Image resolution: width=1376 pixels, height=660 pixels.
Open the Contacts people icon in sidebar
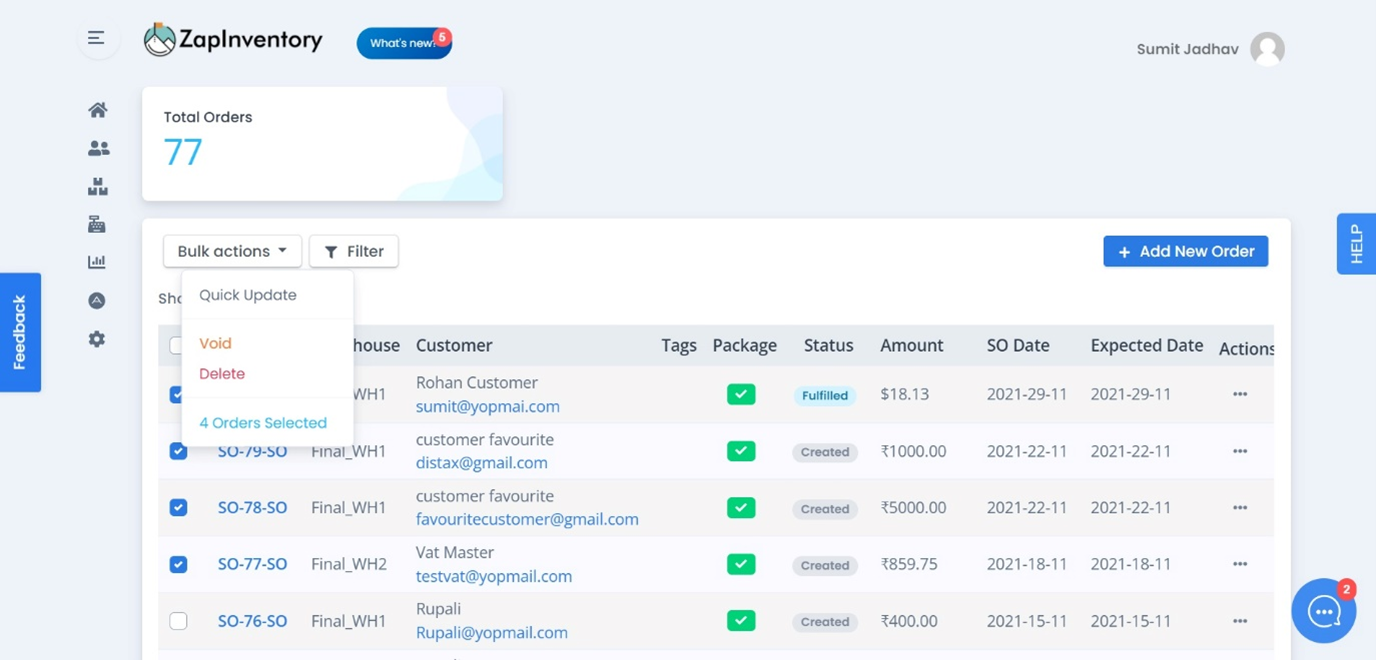[x=98, y=148]
